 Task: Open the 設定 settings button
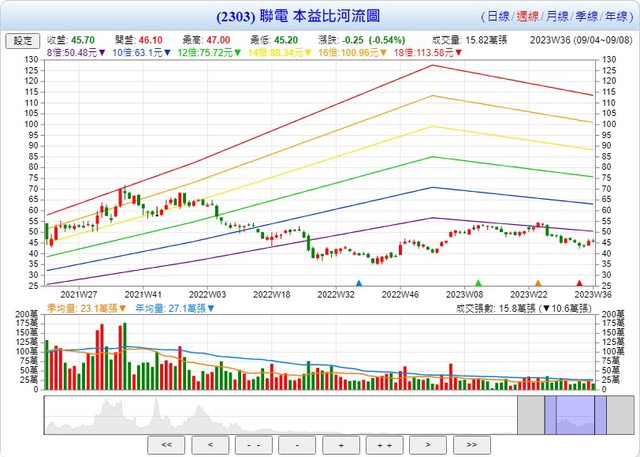pos(21,40)
